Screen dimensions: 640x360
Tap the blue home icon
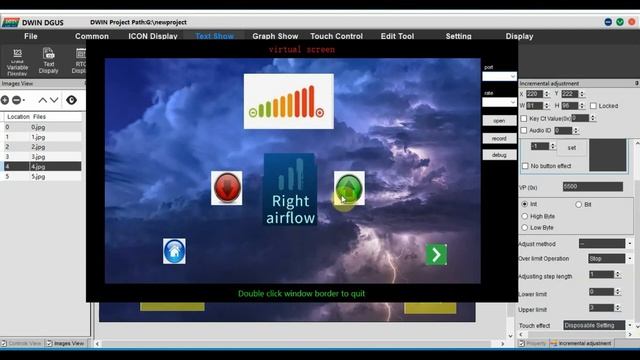pos(174,251)
